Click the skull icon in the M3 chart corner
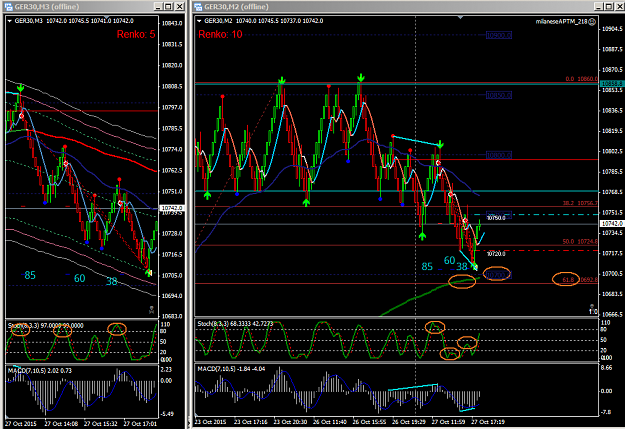This screenshot has height=429, width=625. (x=151, y=310)
